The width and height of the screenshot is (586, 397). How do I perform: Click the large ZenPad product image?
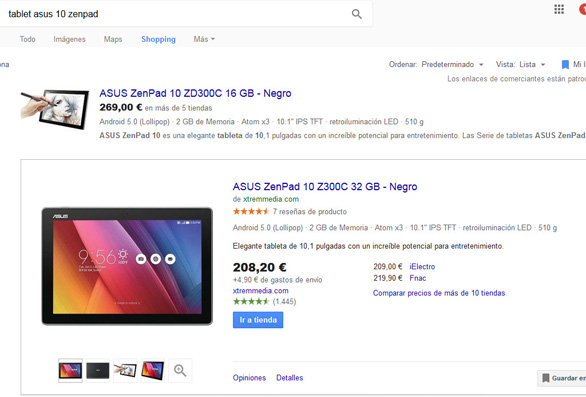point(127,266)
